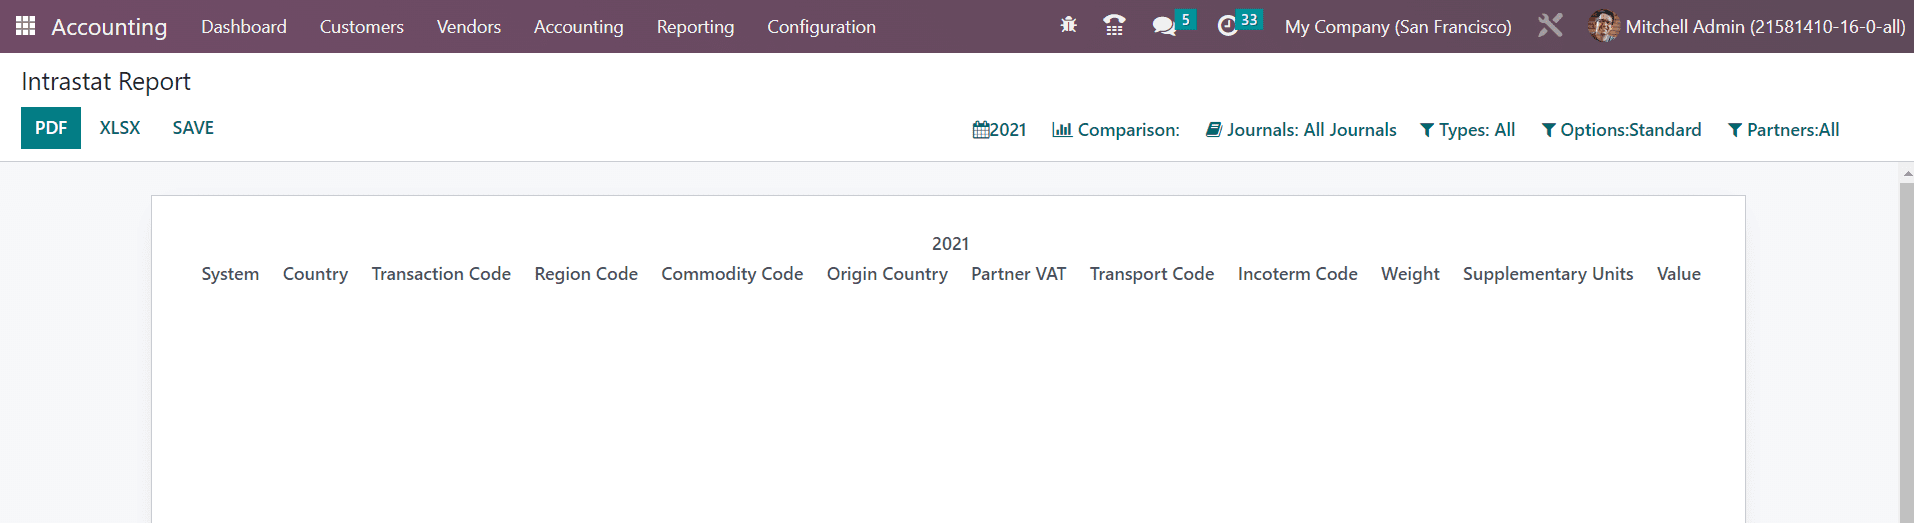
Task: Open the 2021 calendar date filter
Action: coord(999,130)
